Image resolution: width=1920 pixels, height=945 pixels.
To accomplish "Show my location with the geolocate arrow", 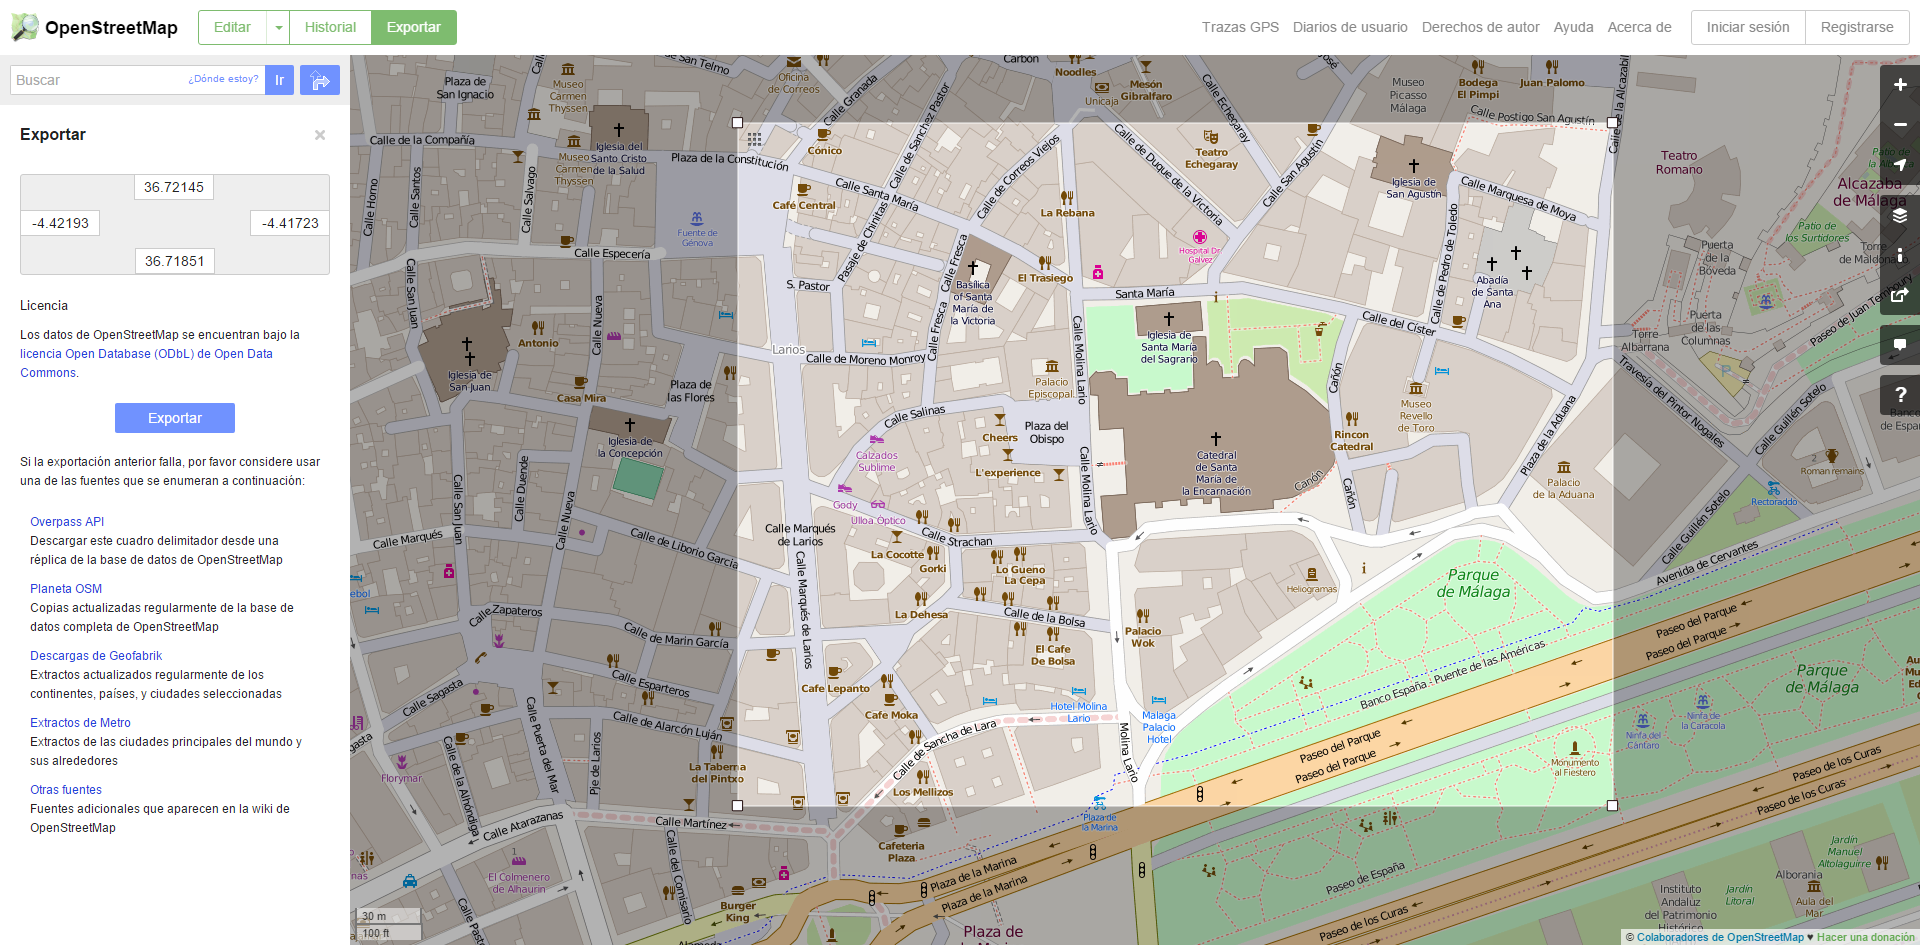I will point(1899,165).
